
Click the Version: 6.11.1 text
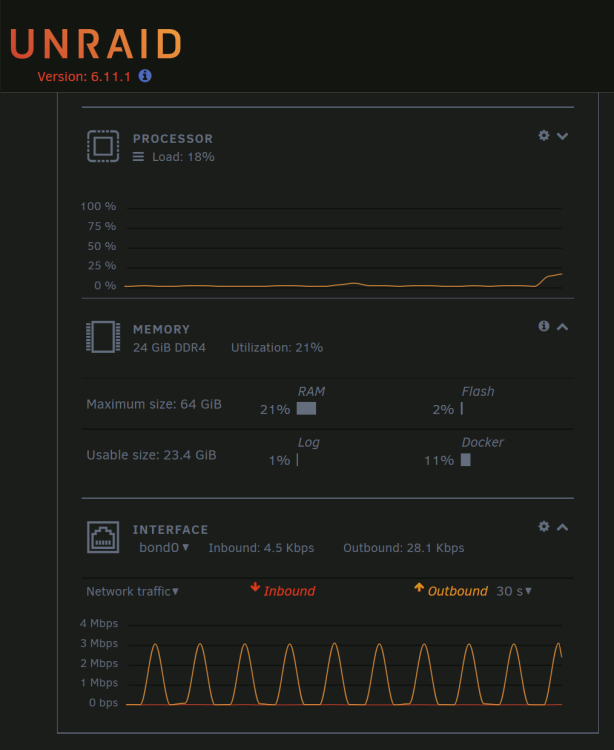tap(84, 77)
